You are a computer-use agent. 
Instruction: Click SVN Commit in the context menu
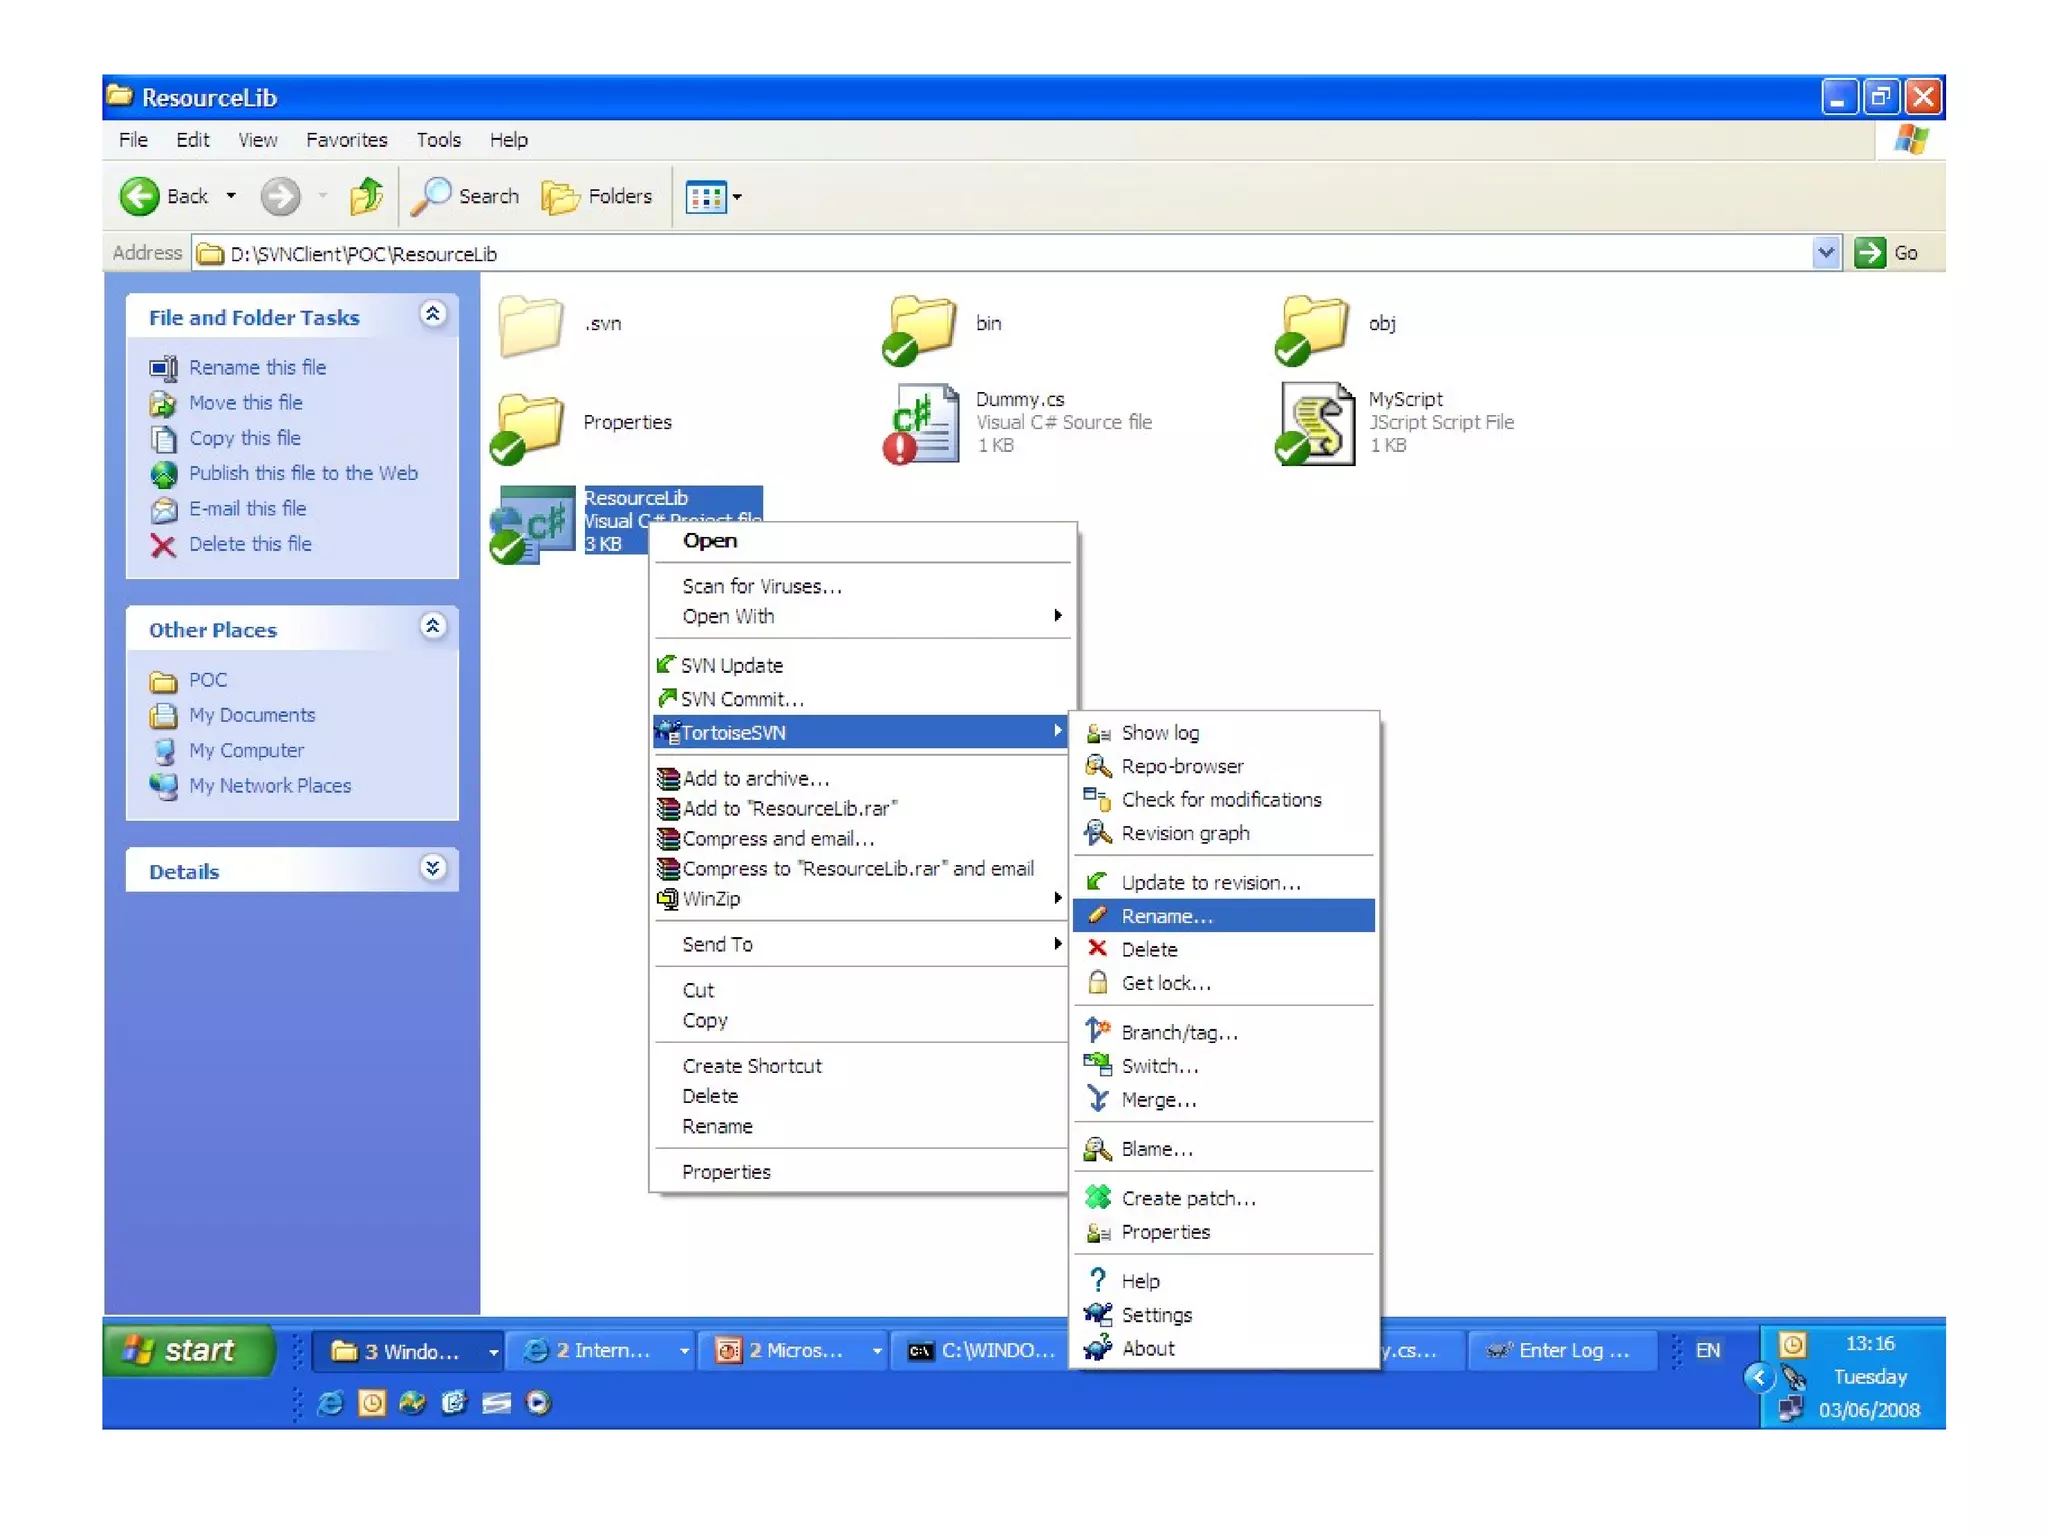pyautogui.click(x=741, y=699)
